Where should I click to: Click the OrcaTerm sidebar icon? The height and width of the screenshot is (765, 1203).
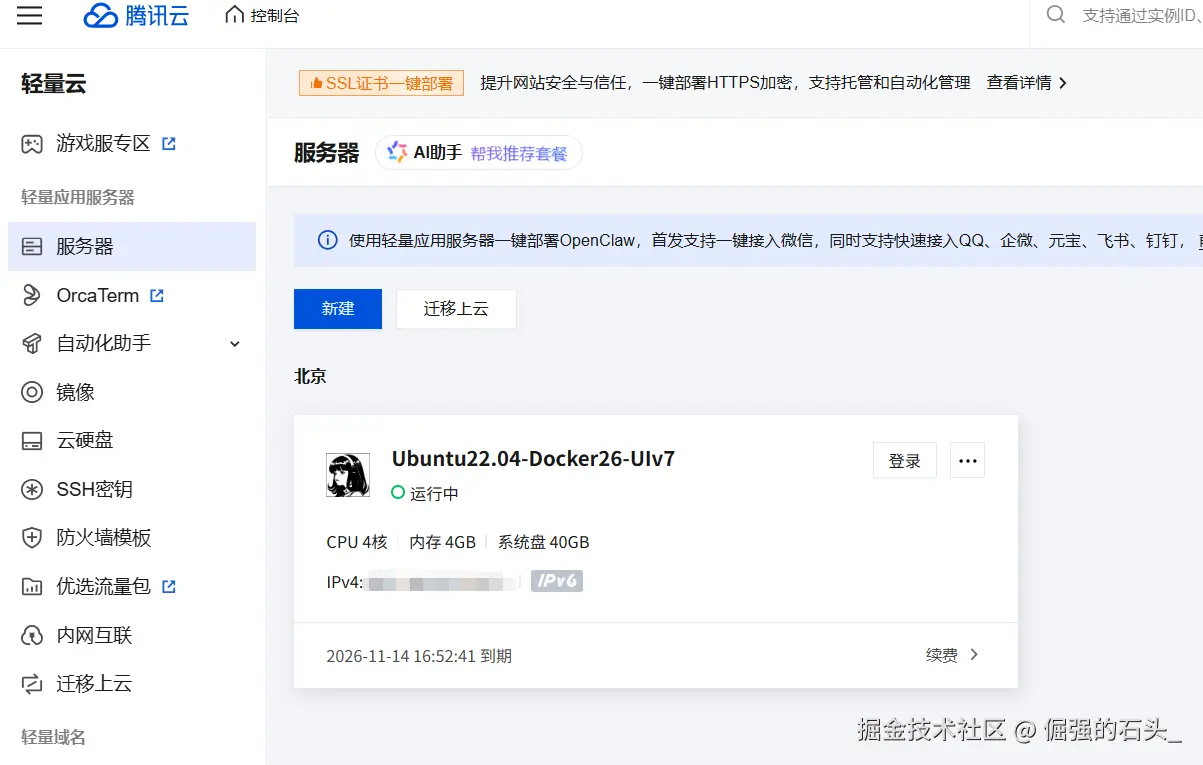32,295
